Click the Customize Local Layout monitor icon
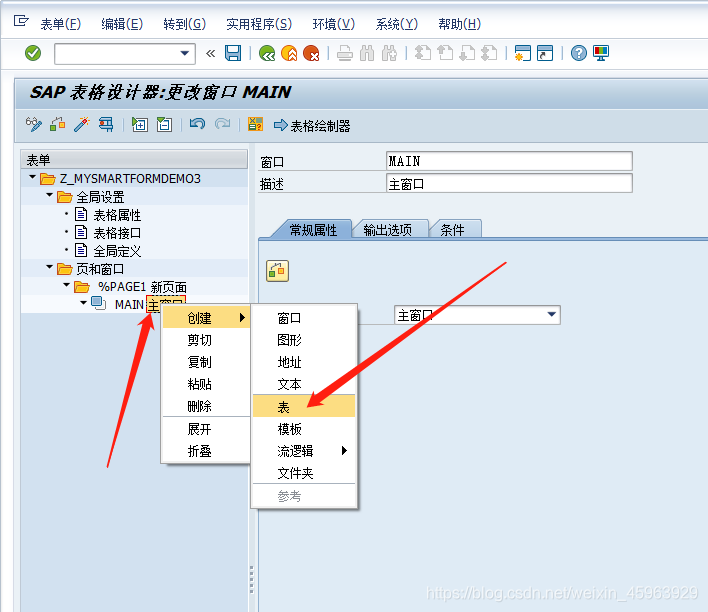The image size is (708, 612). coord(601,53)
